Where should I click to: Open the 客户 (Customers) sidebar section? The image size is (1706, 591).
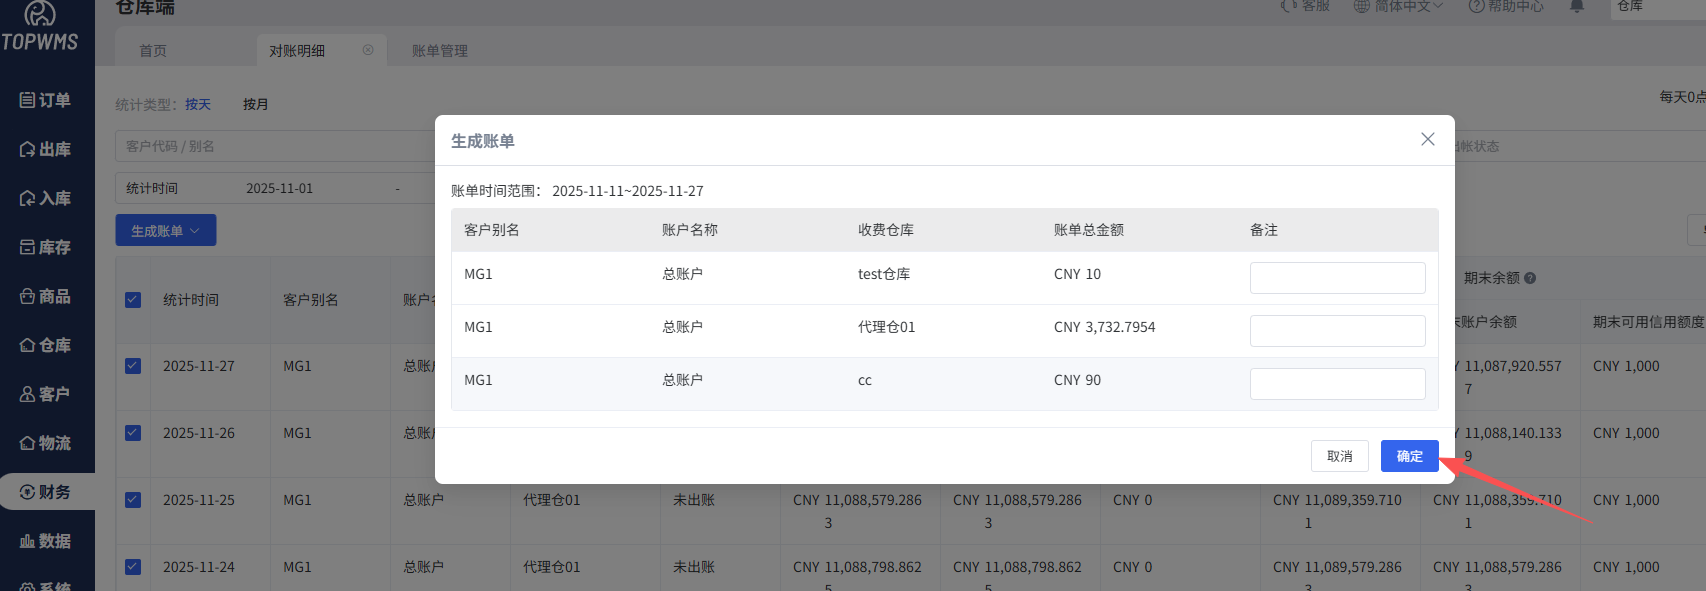pos(46,394)
